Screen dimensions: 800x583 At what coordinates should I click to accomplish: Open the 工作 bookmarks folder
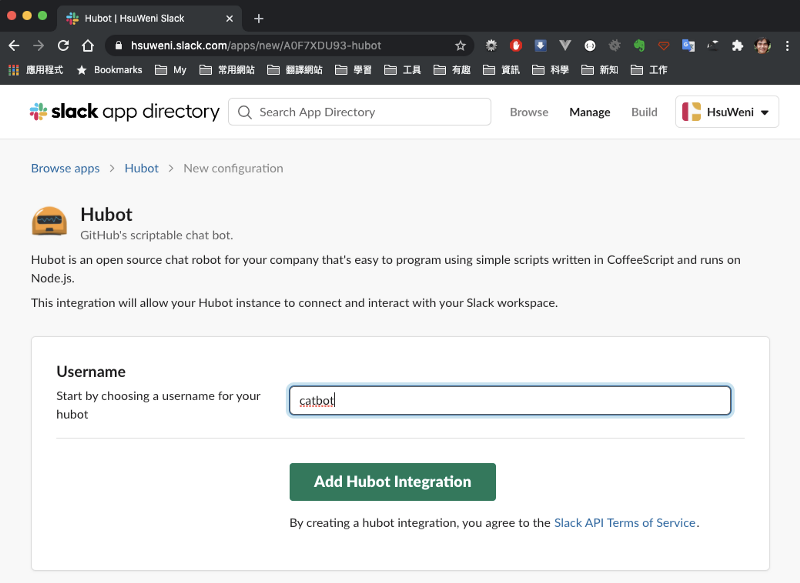(x=648, y=70)
